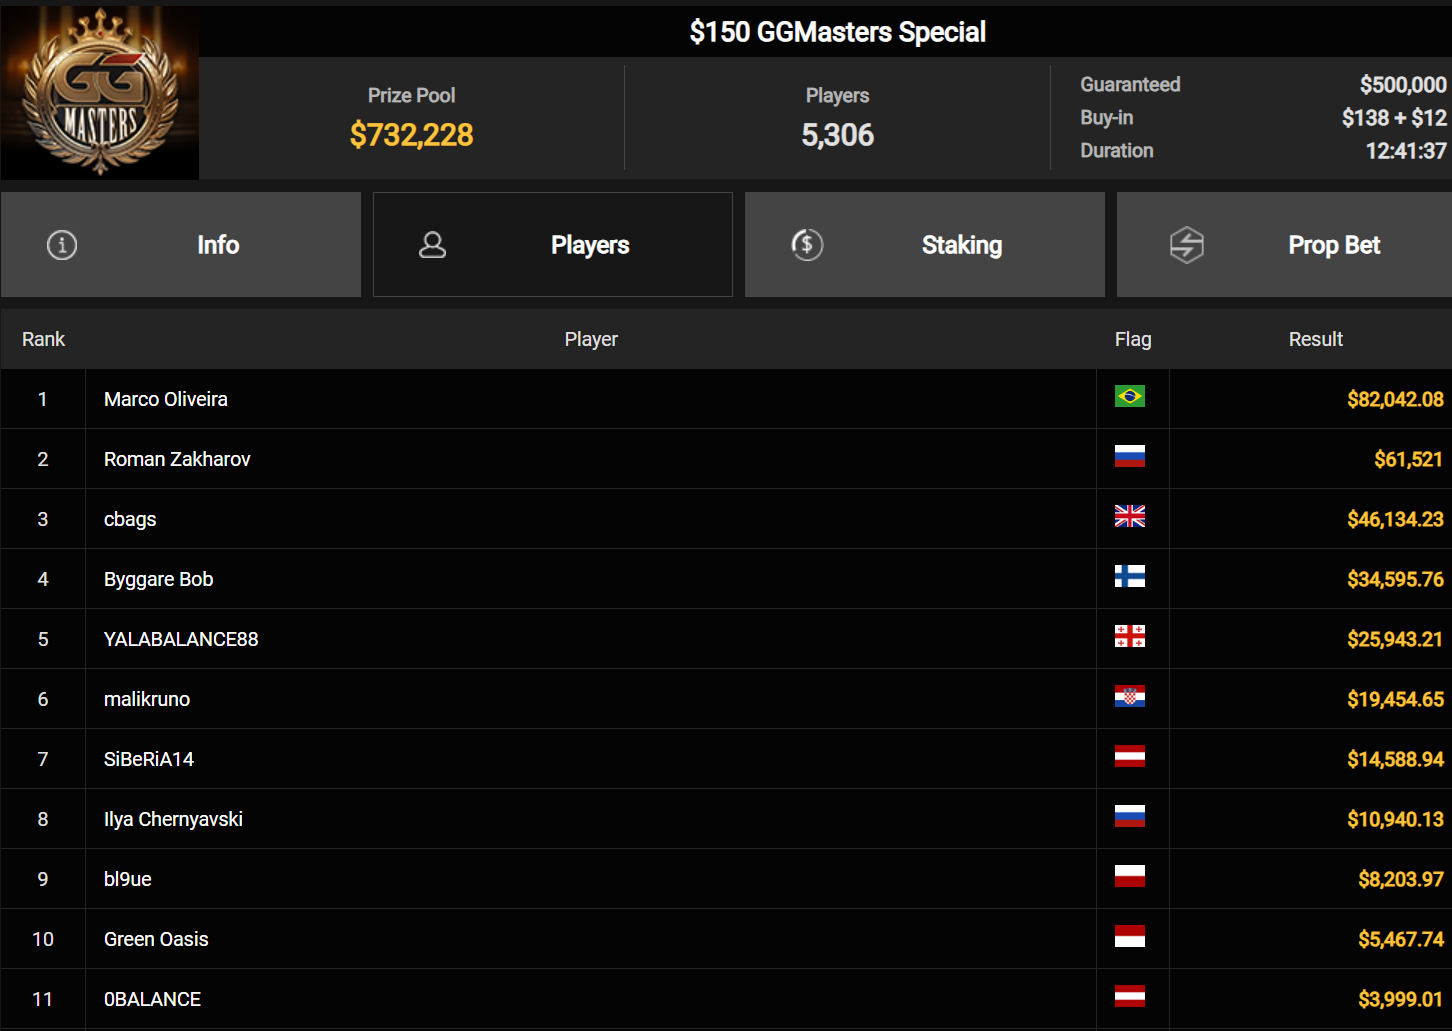This screenshot has height=1031, width=1452.
Task: Click the GGMasters logo image
Action: click(100, 93)
